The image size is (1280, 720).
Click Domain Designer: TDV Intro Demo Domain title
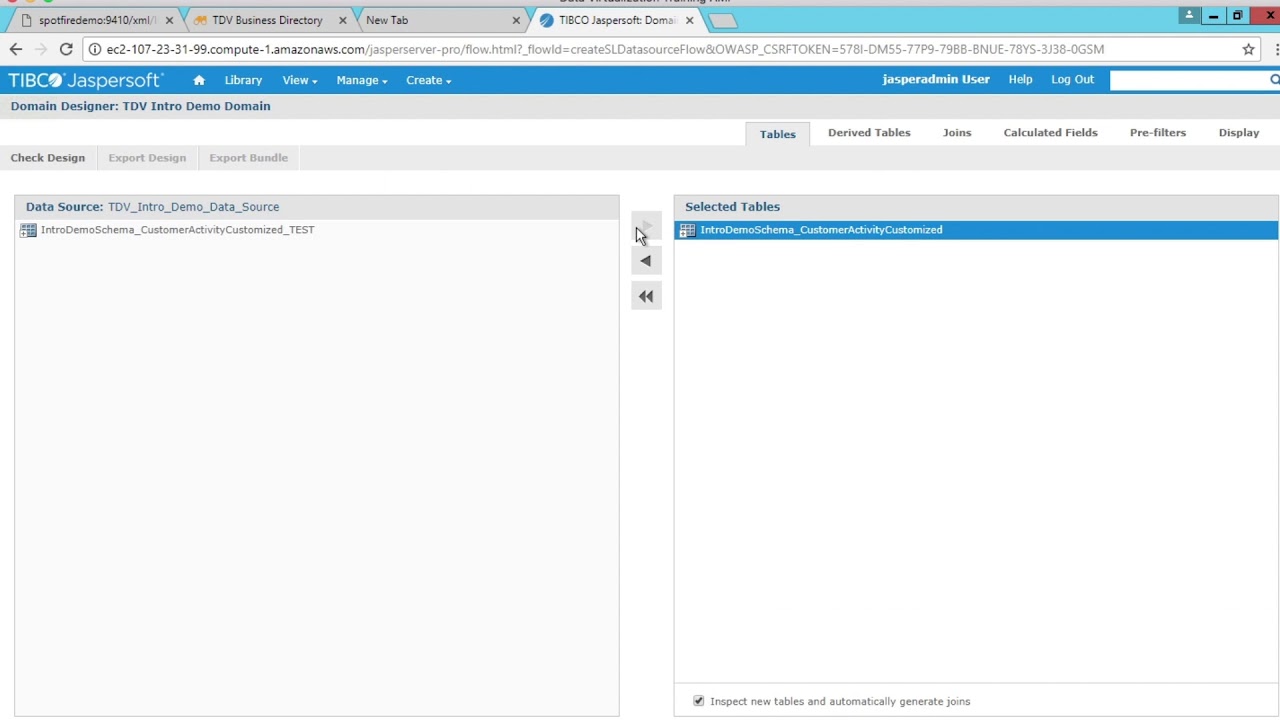tap(140, 106)
